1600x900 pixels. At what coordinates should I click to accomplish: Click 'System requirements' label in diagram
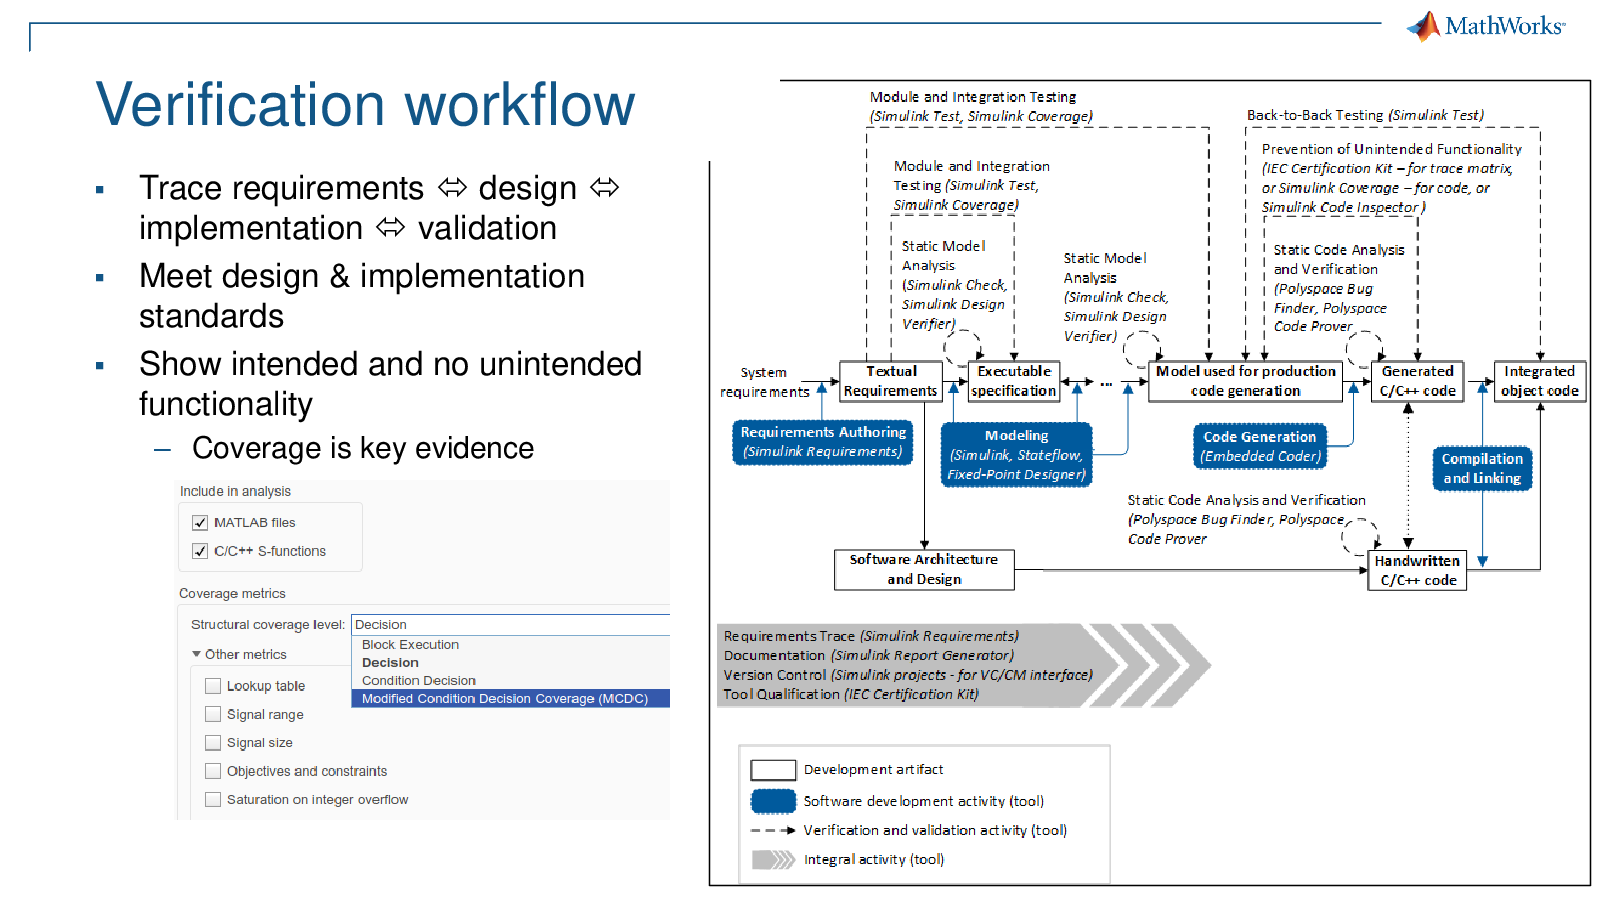764,382
